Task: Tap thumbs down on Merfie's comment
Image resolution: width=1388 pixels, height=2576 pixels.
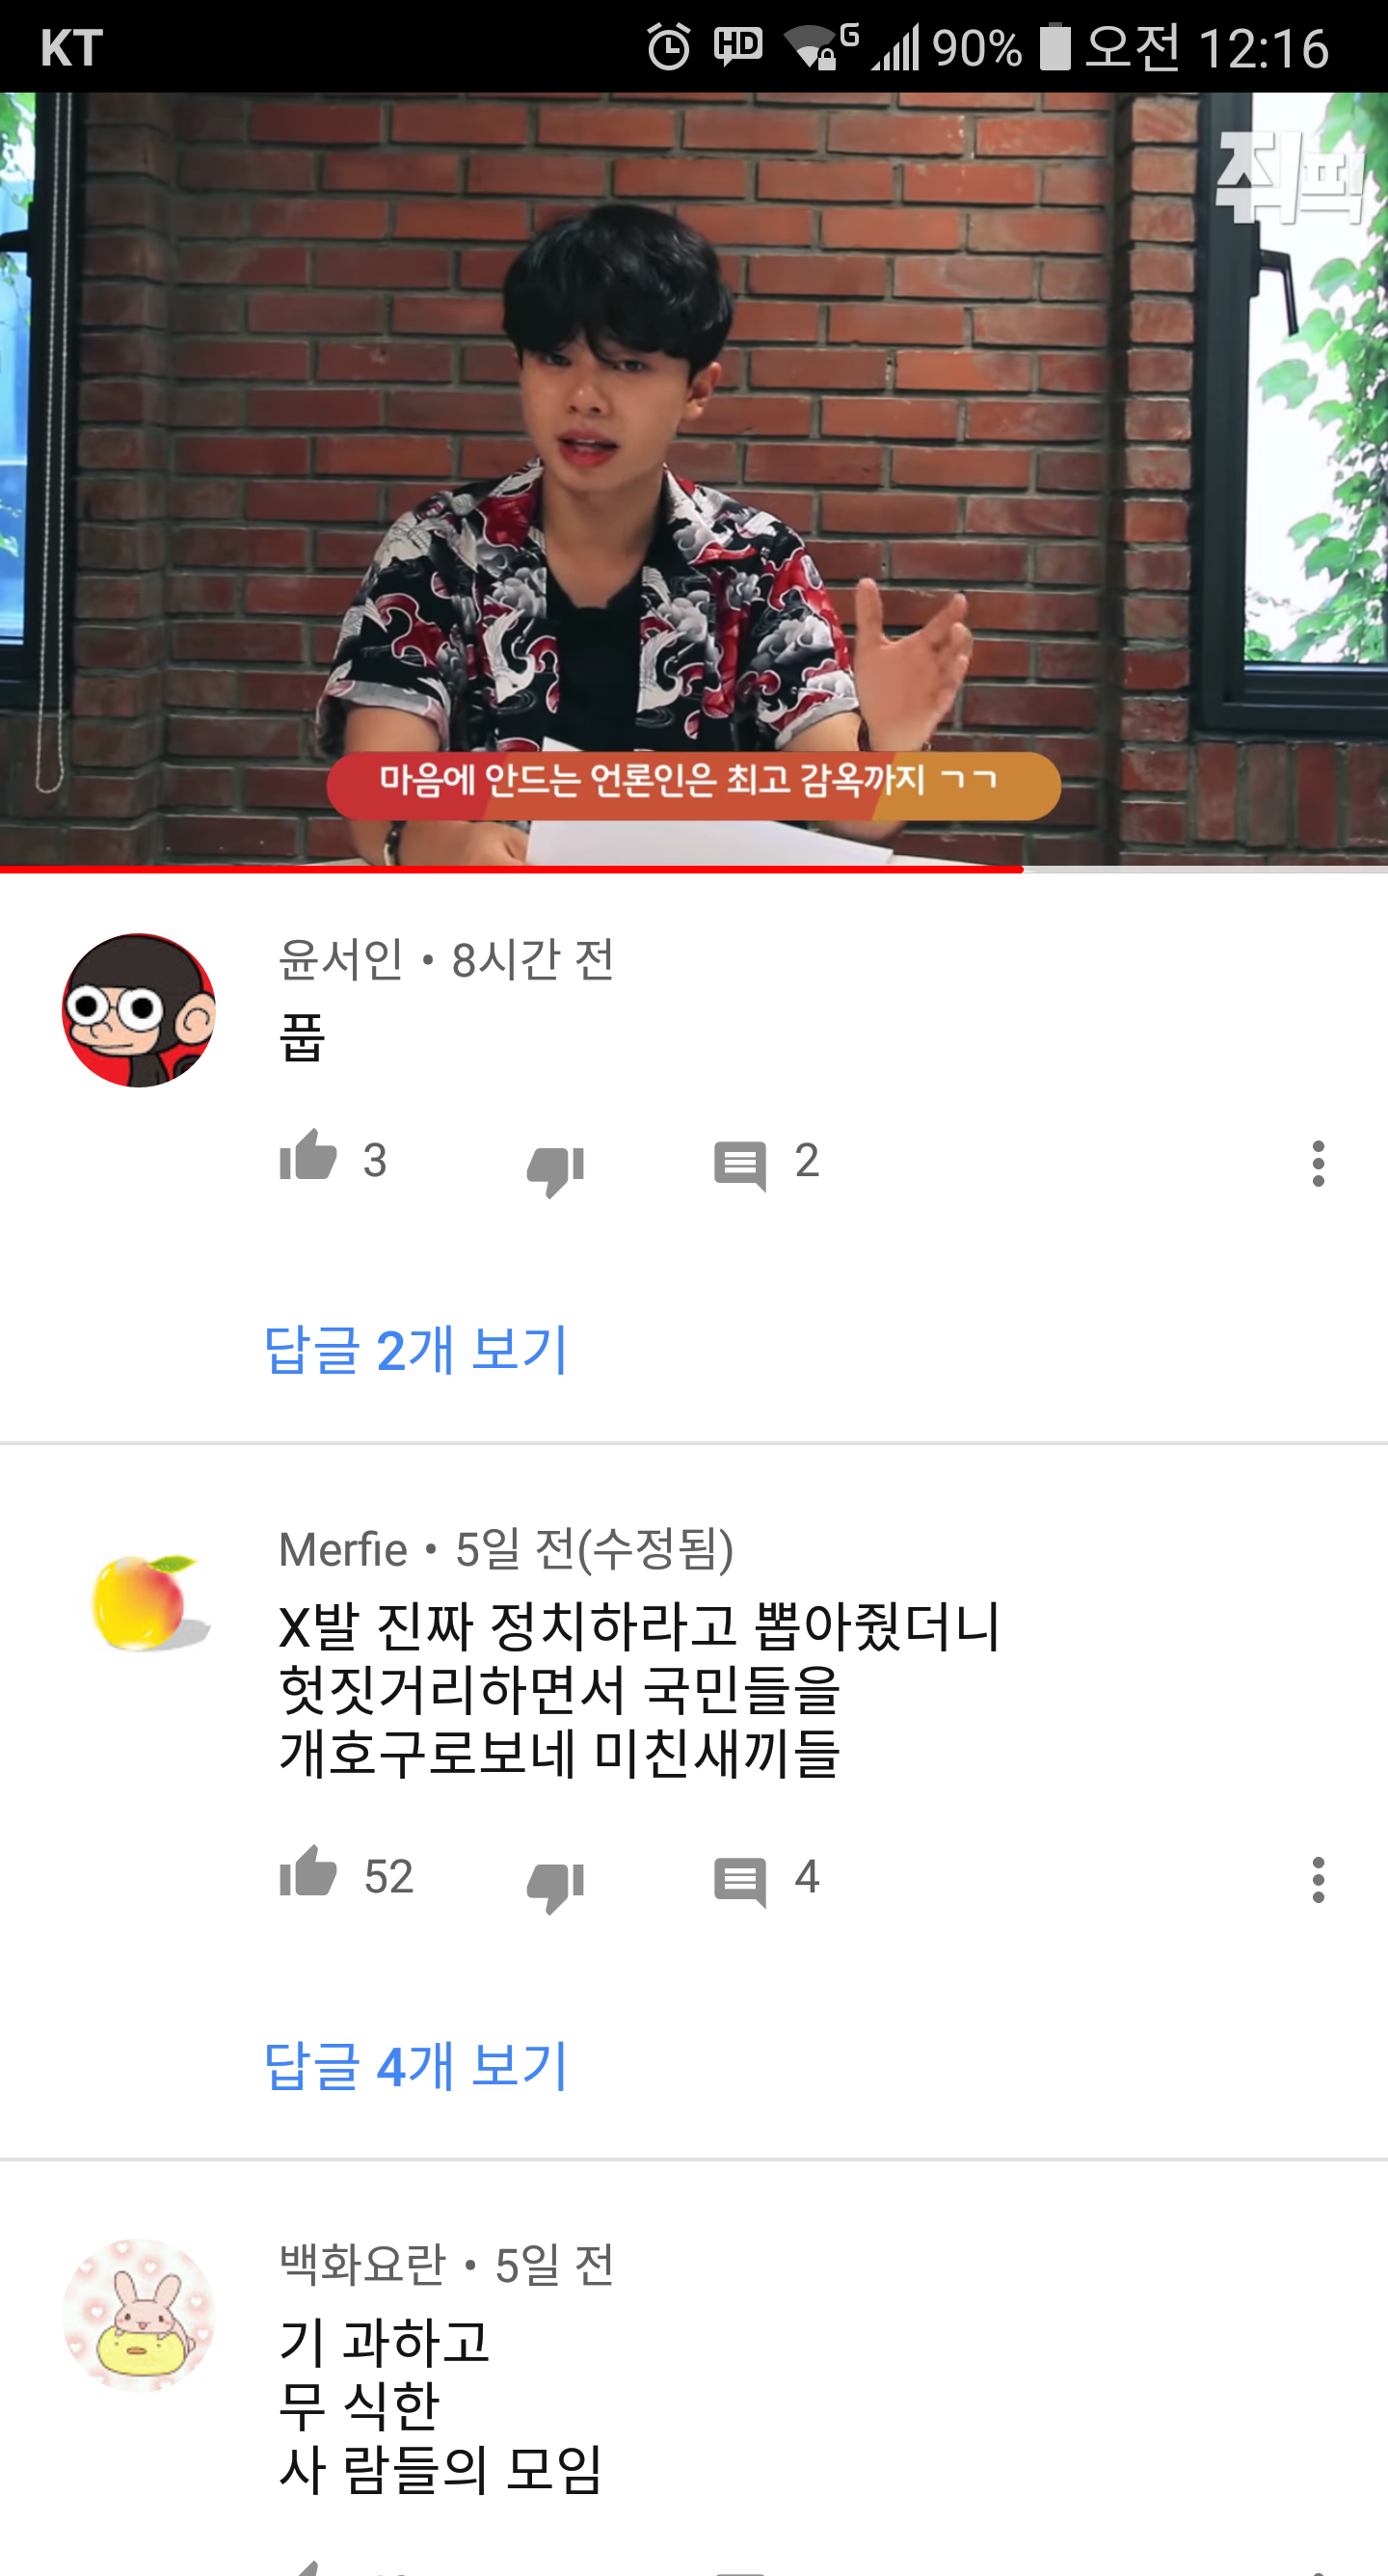Action: (x=555, y=1885)
